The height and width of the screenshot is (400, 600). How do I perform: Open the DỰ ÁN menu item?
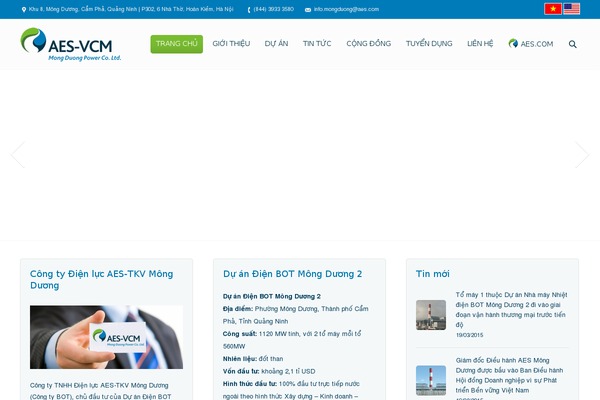[276, 44]
